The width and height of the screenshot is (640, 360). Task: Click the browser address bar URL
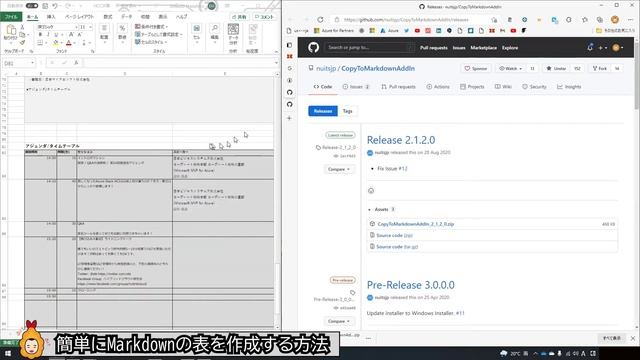click(x=406, y=20)
